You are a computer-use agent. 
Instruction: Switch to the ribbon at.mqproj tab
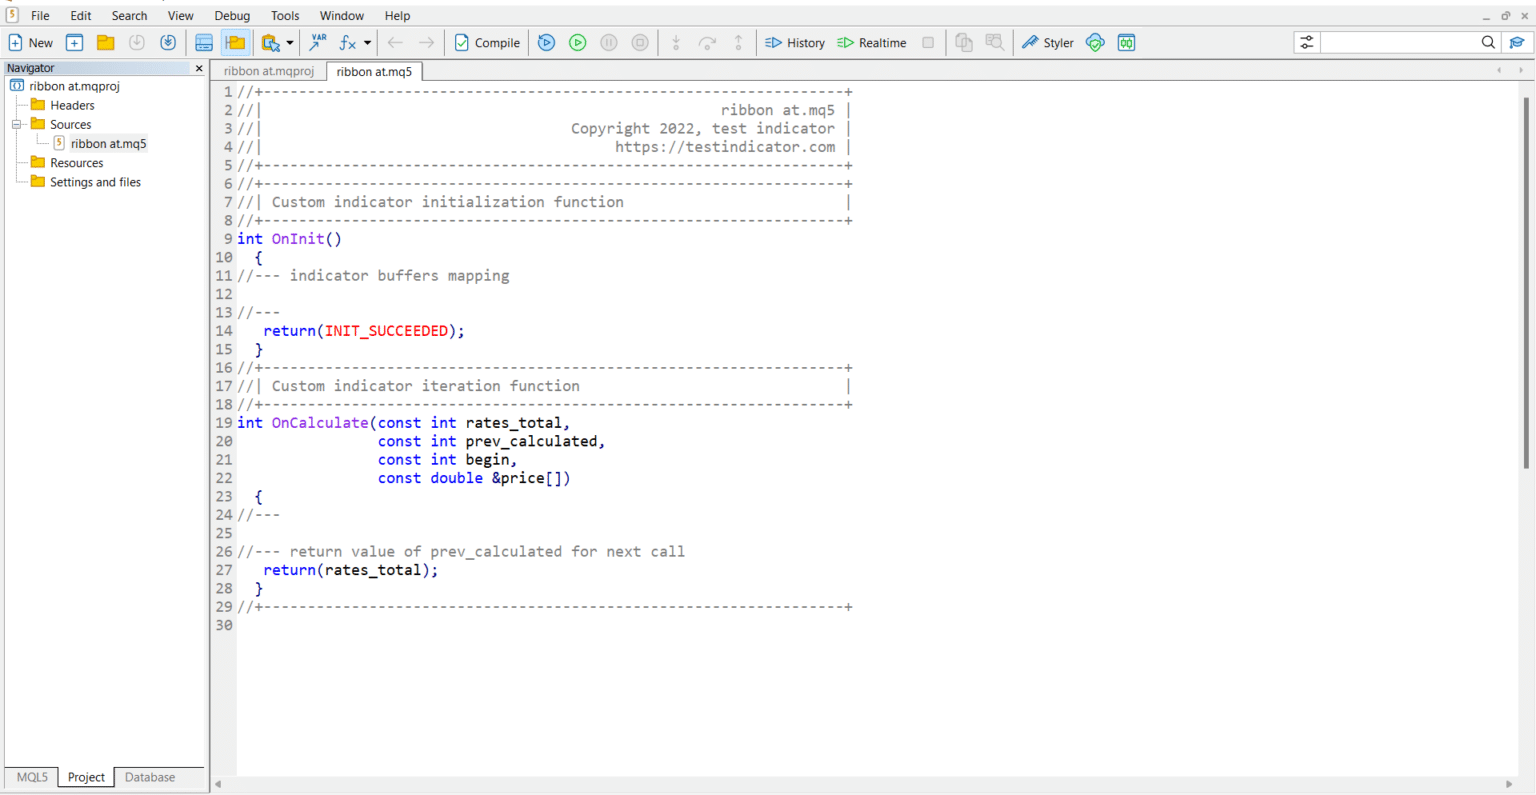click(x=268, y=72)
